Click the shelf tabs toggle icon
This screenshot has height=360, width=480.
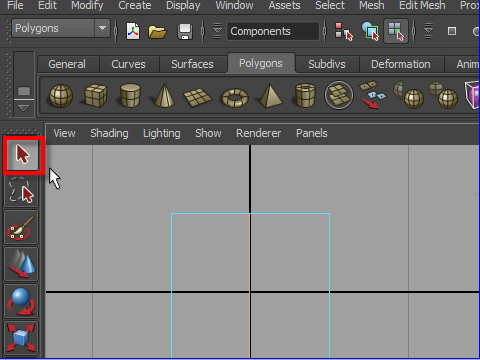click(x=24, y=91)
